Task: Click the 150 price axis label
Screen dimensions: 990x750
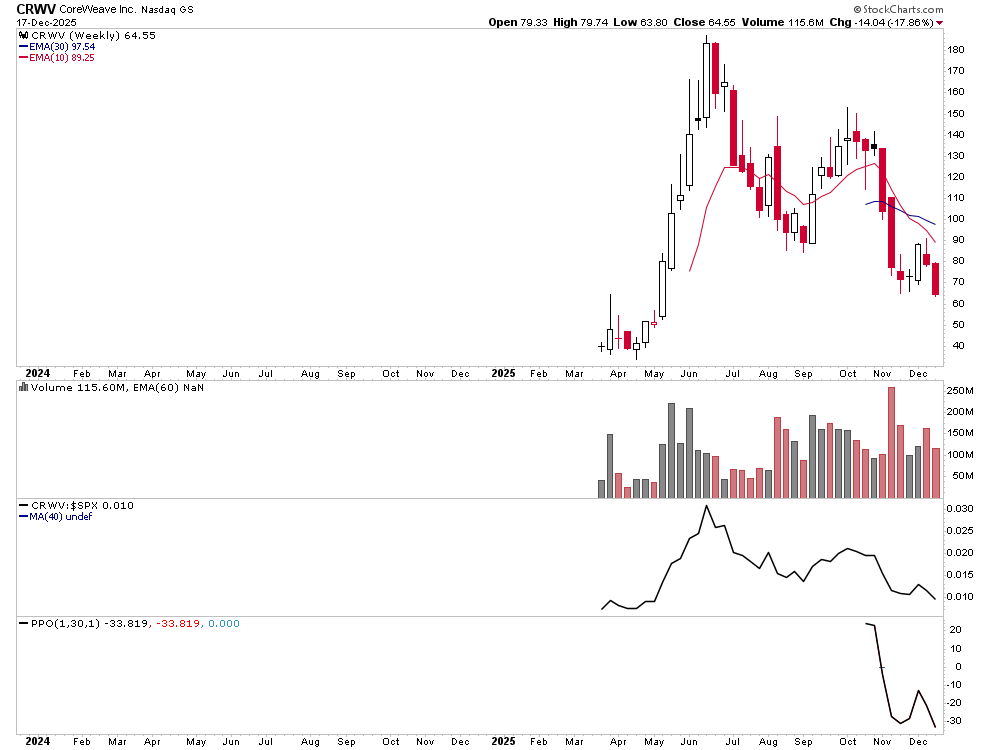Action: [x=955, y=113]
